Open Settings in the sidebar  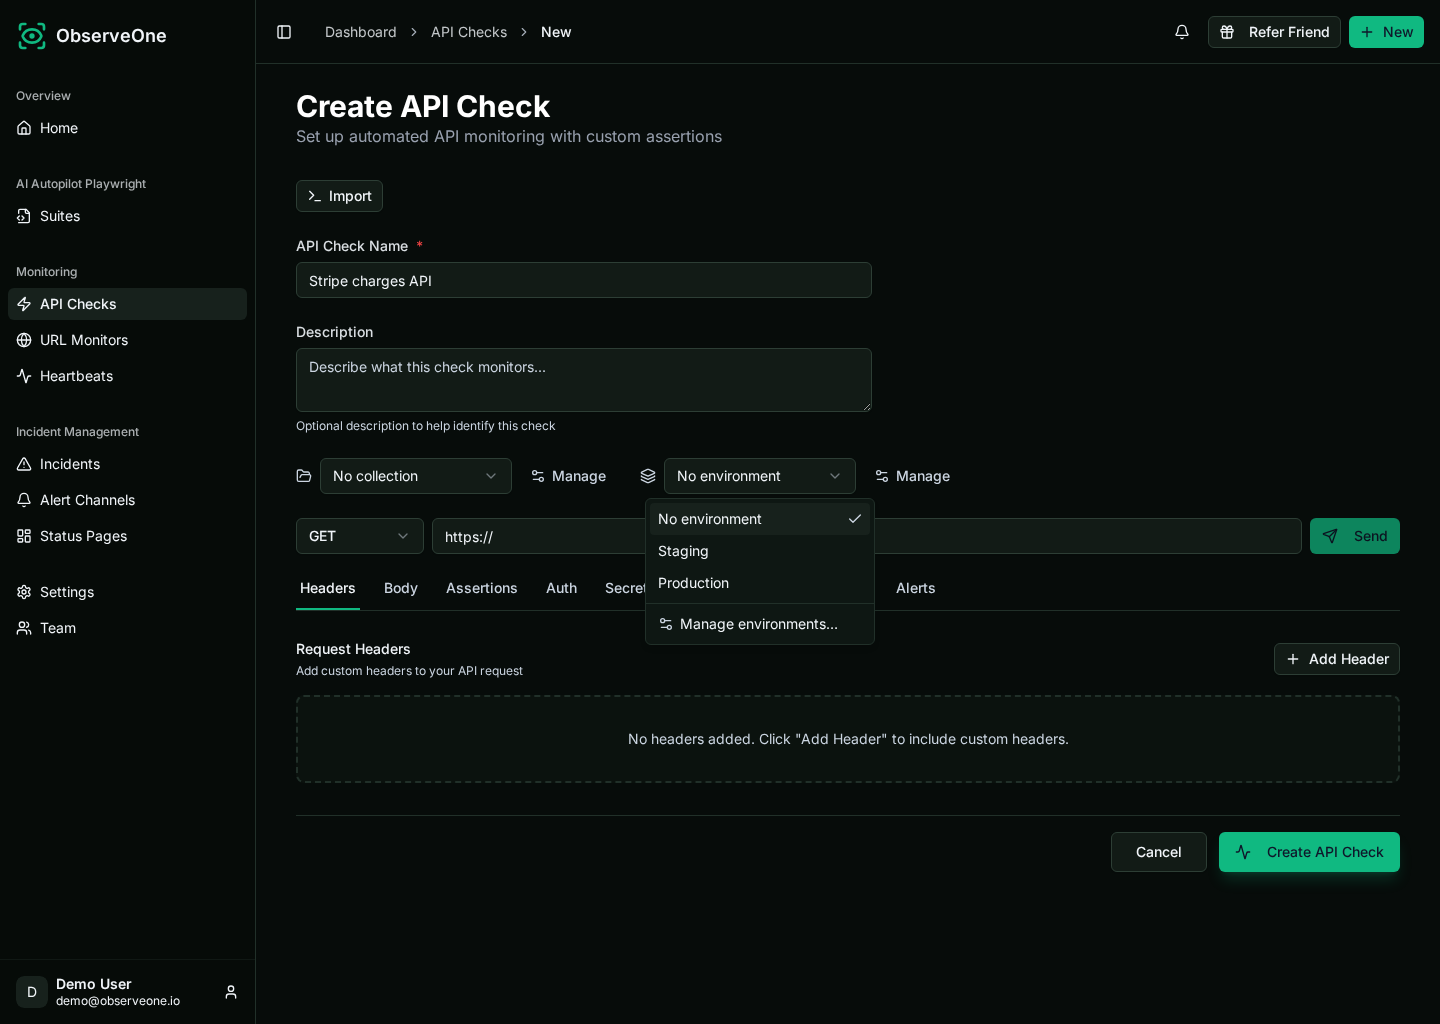coord(127,592)
